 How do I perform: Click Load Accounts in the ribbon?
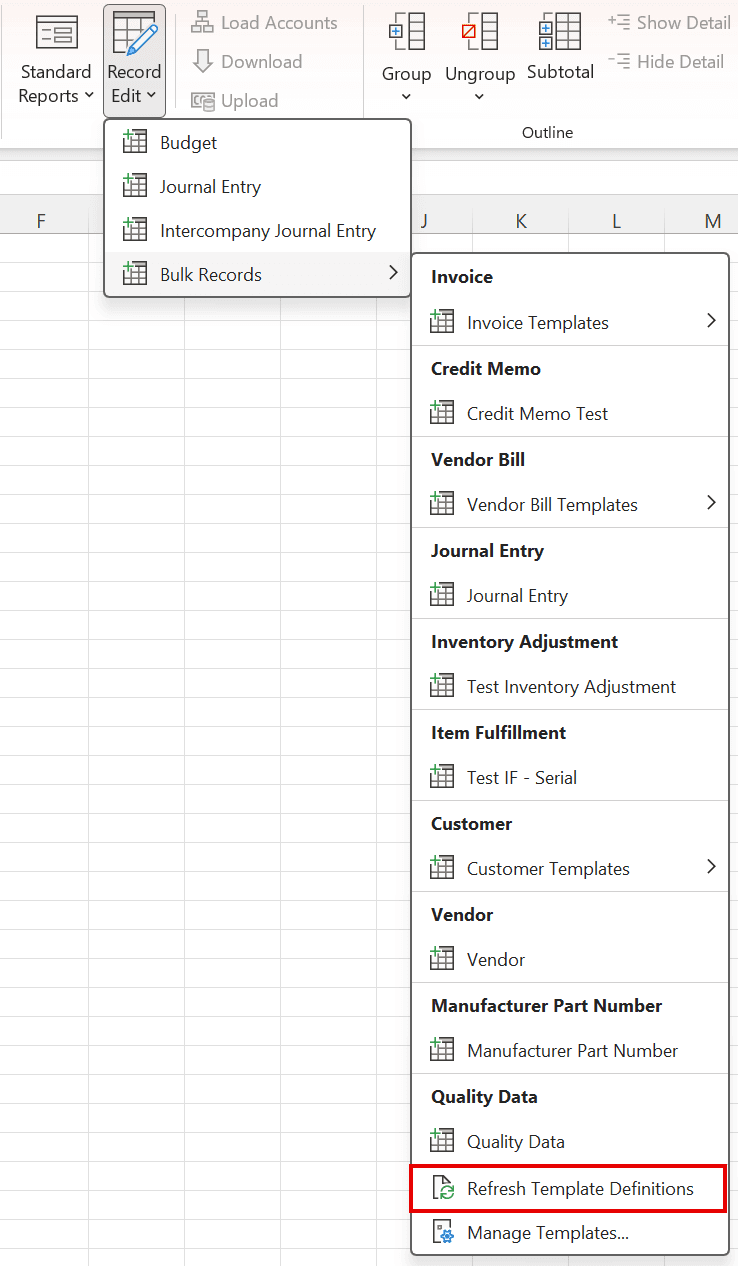264,22
